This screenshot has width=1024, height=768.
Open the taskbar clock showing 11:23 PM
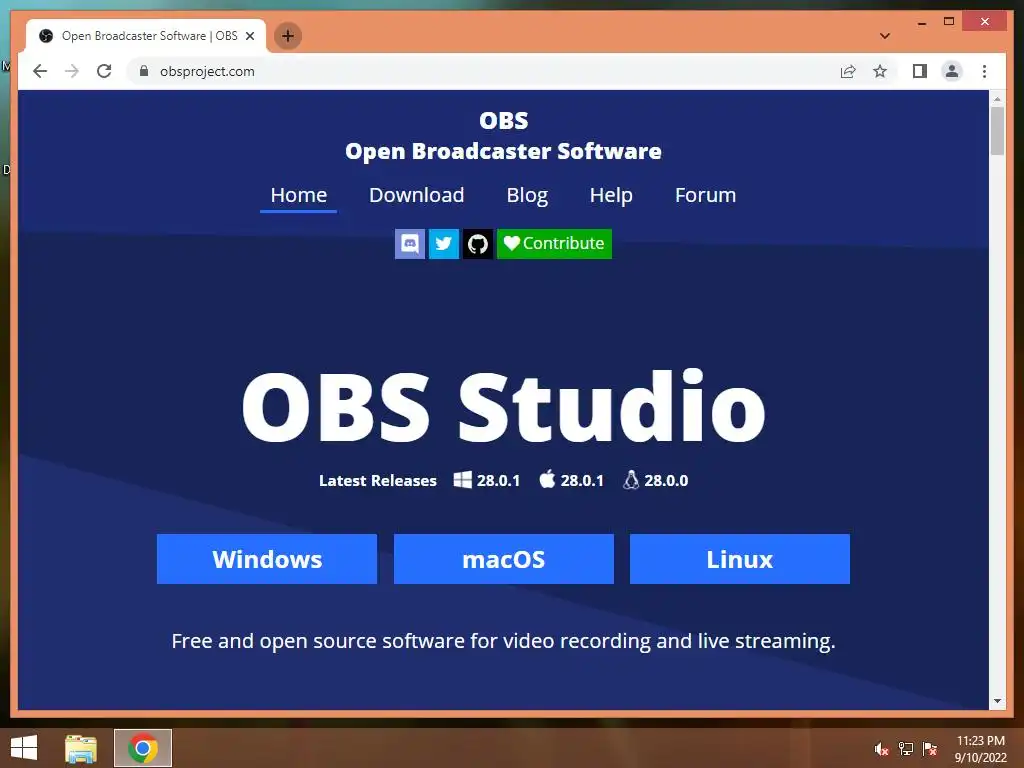coord(981,749)
